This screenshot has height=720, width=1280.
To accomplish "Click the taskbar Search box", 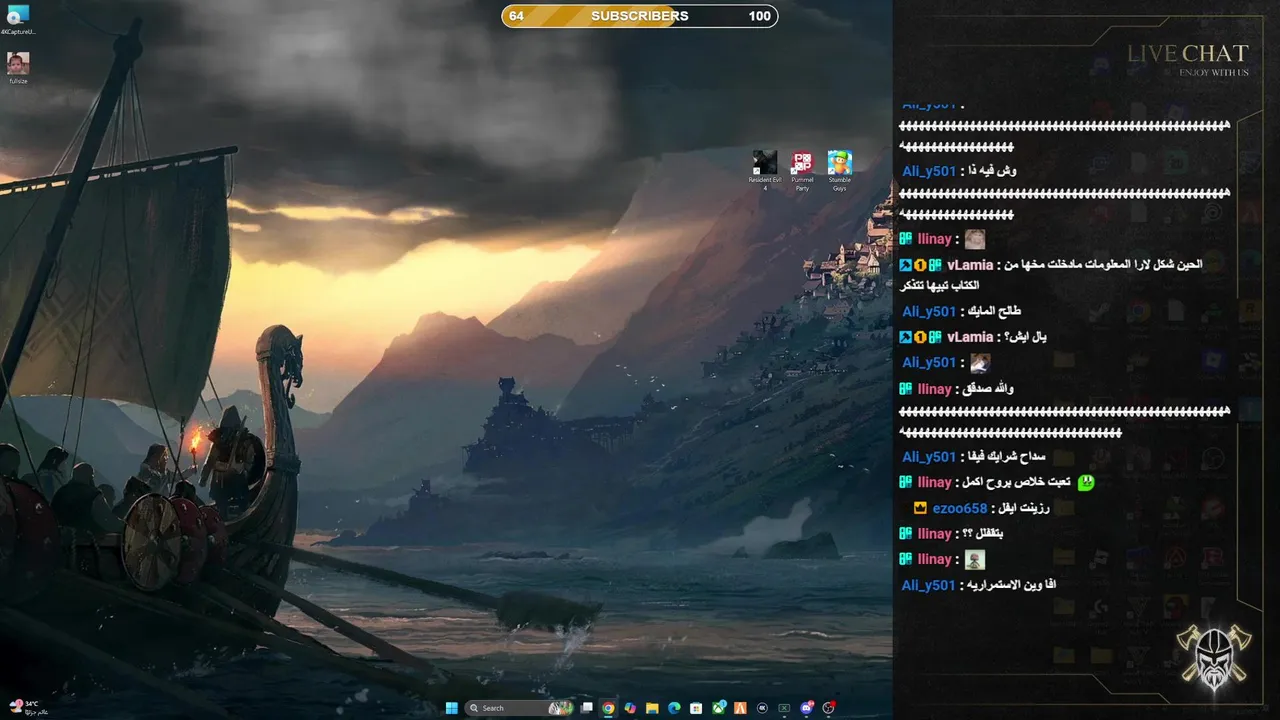I will (520, 708).
